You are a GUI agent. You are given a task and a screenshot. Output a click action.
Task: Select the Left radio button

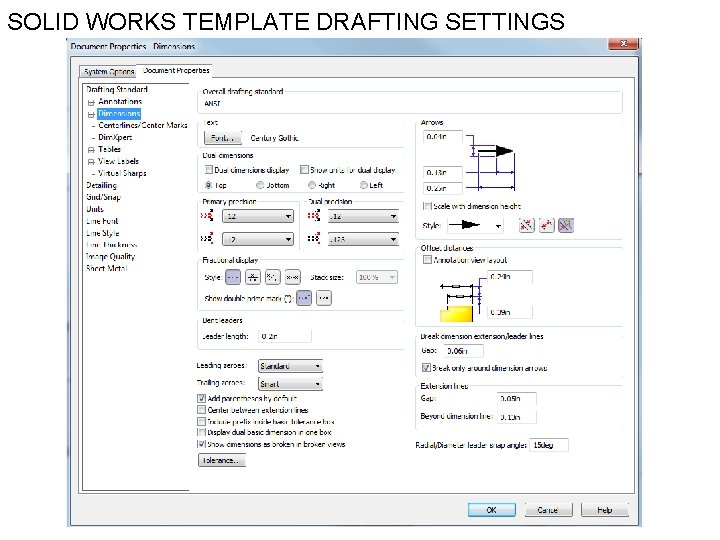[364, 185]
